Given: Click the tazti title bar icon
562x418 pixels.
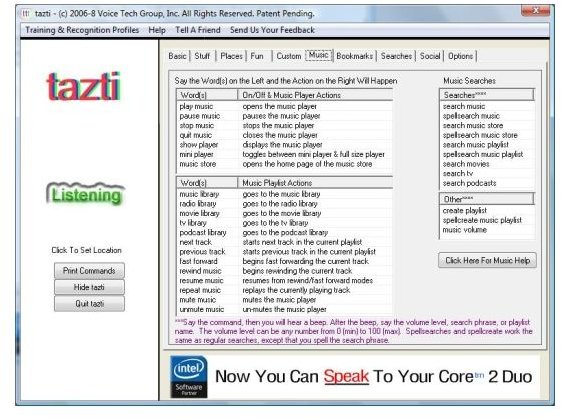Looking at the screenshot, I should click(26, 14).
